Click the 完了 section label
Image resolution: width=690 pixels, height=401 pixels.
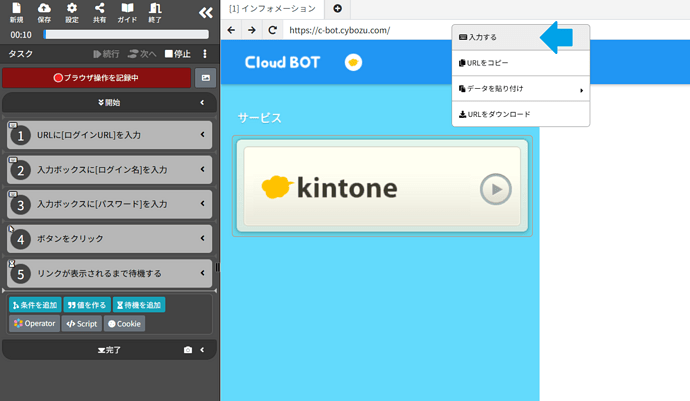point(109,350)
